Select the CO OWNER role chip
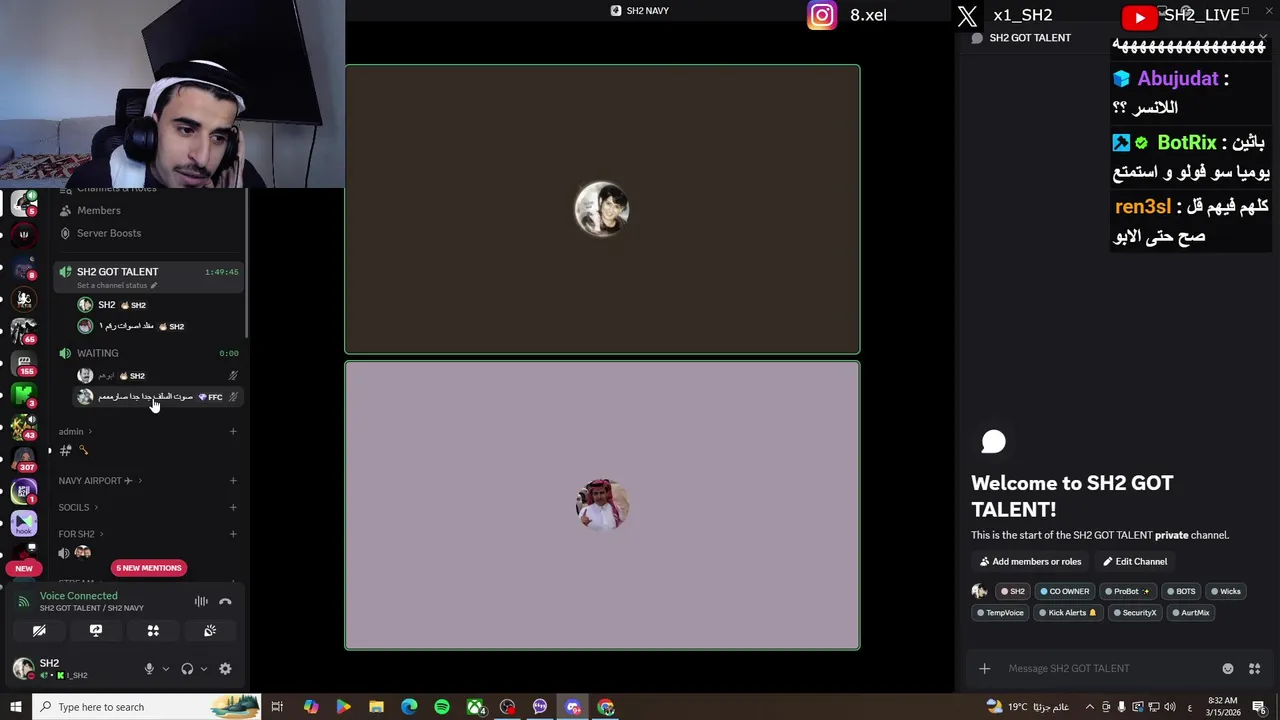The image size is (1280, 720). point(1064,591)
